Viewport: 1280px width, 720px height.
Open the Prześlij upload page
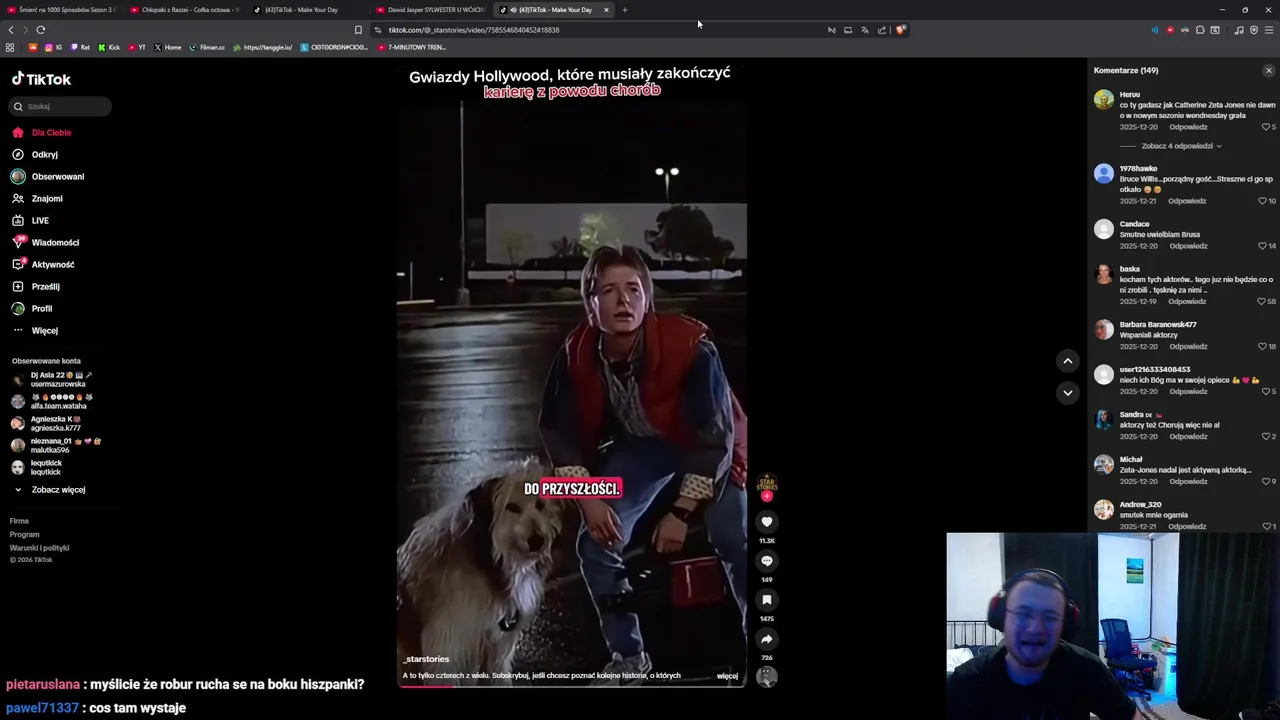pos(36,287)
